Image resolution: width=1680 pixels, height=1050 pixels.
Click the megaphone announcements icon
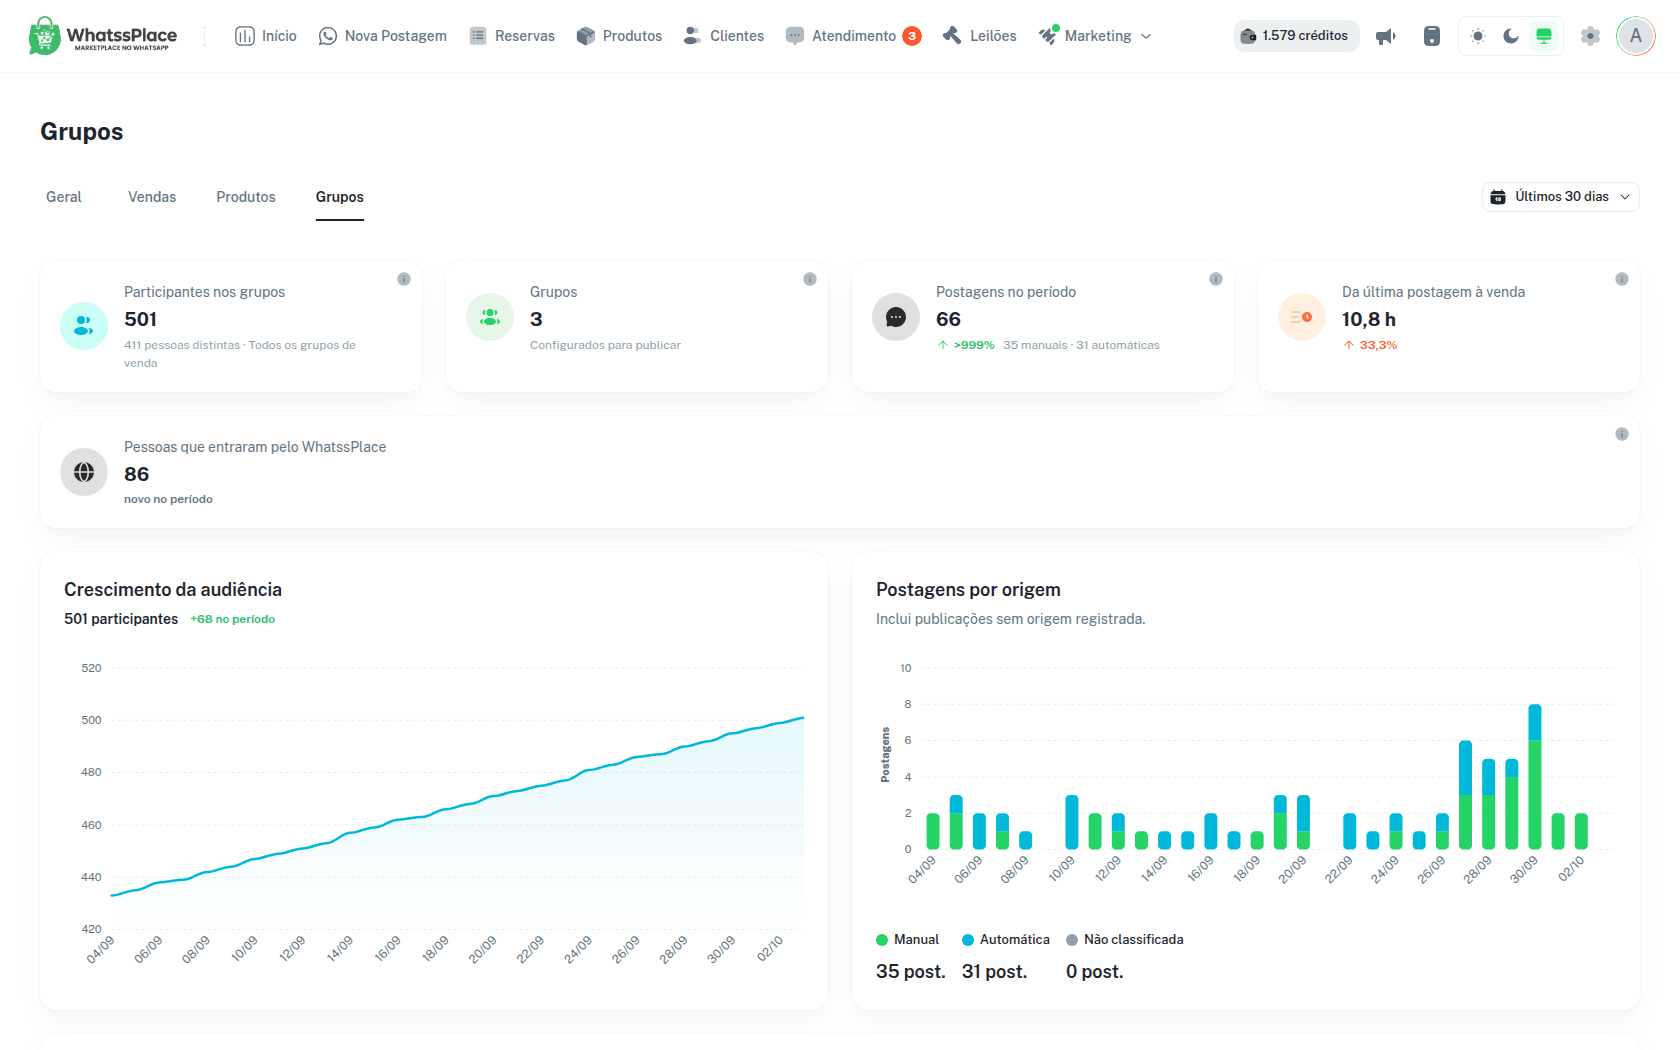1386,36
